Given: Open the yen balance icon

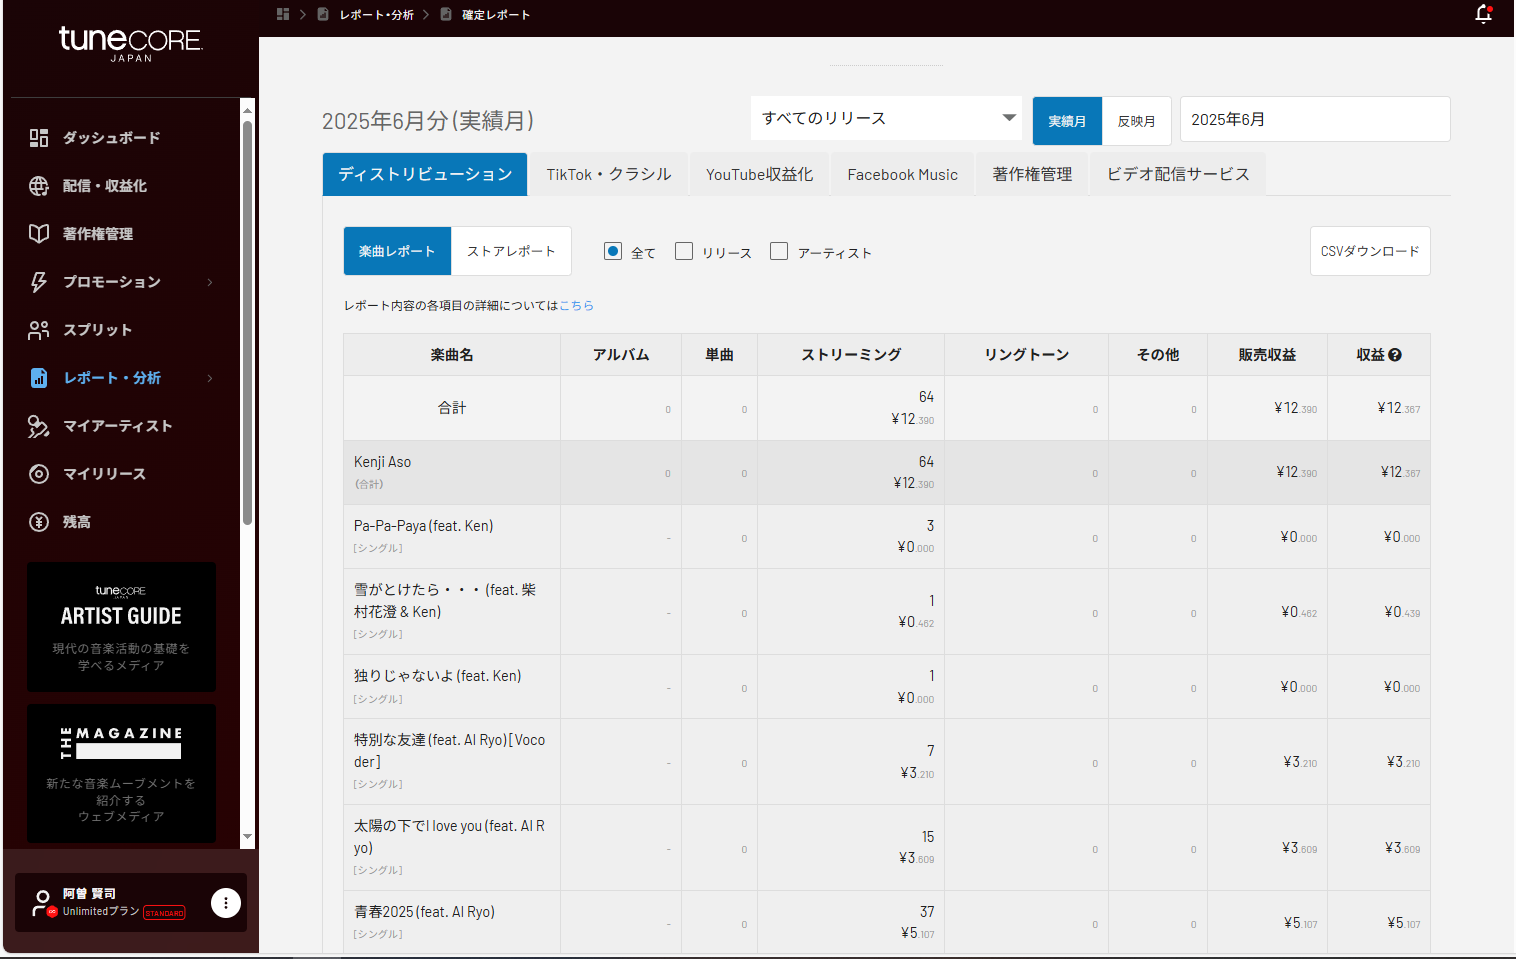Looking at the screenshot, I should click(x=39, y=522).
